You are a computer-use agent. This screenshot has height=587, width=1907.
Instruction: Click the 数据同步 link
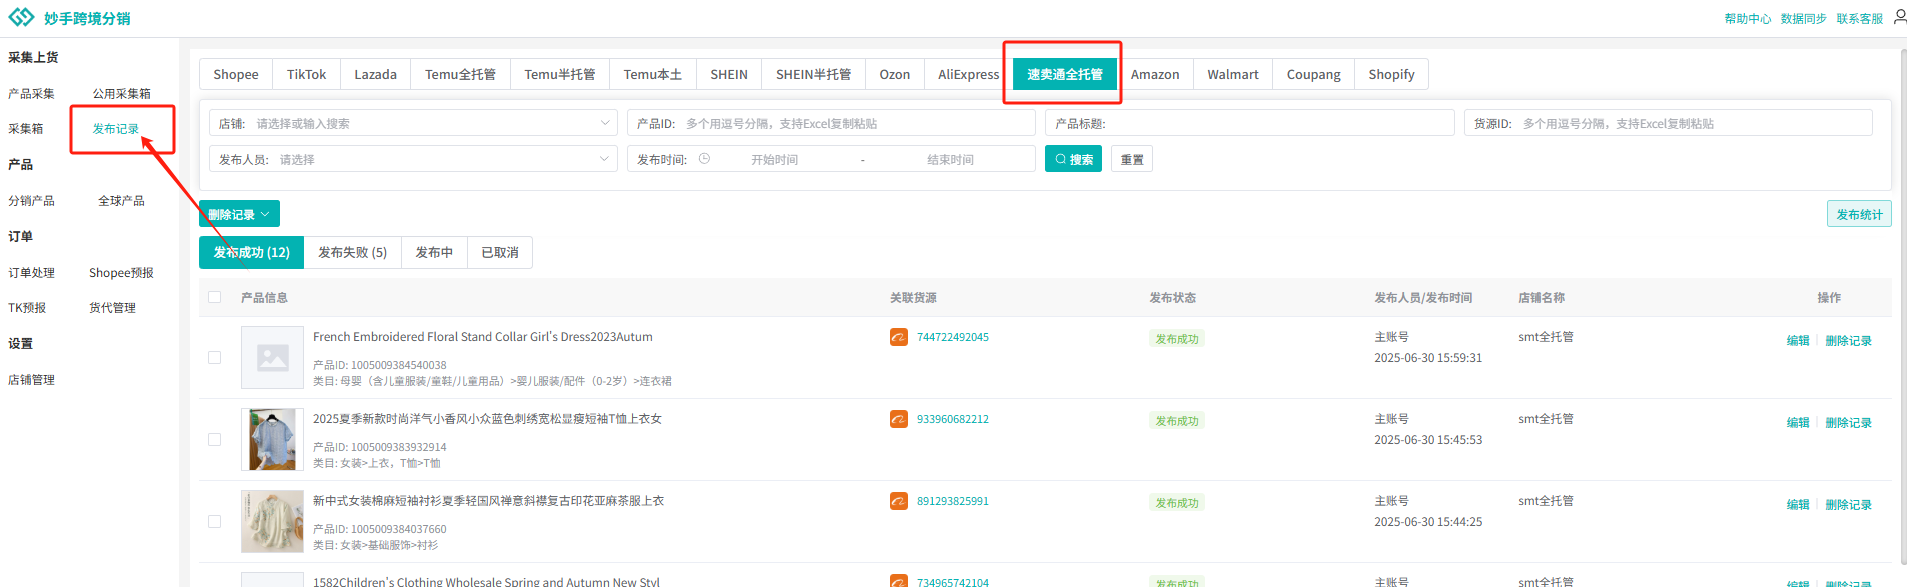point(1803,18)
